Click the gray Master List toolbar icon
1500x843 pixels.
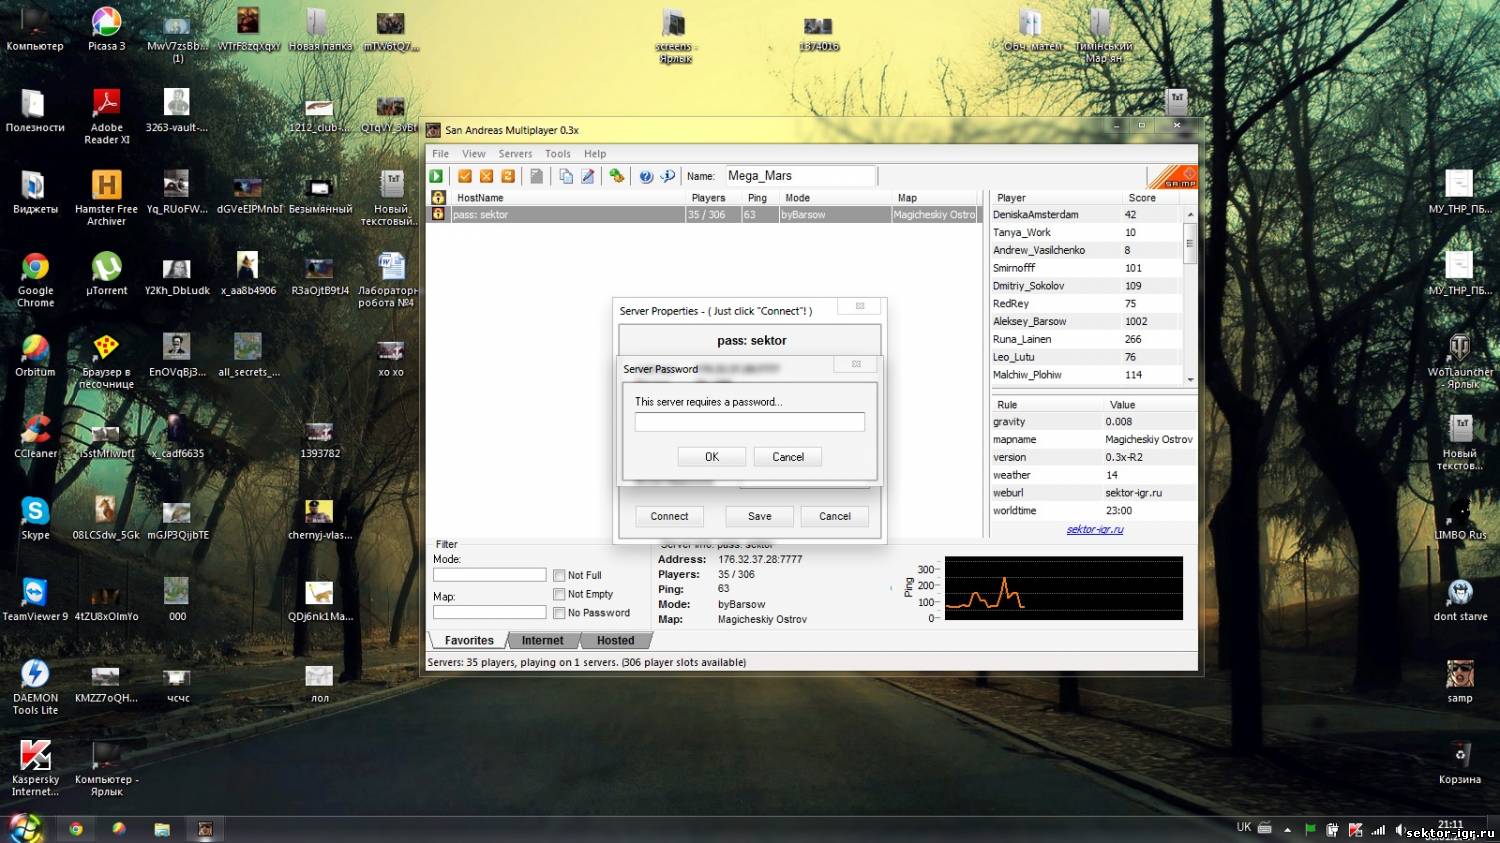pyautogui.click(x=537, y=176)
